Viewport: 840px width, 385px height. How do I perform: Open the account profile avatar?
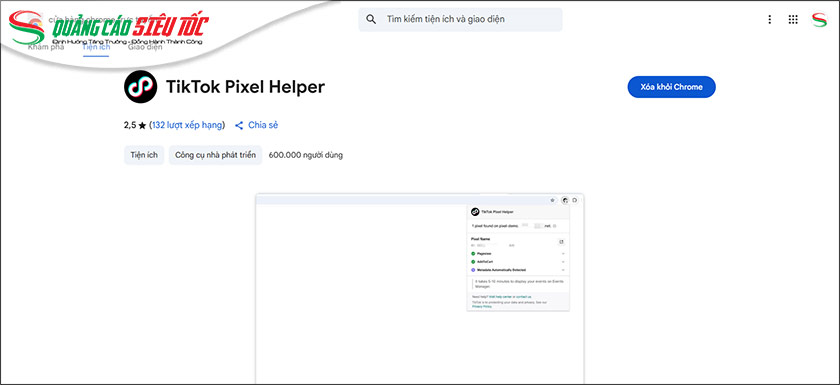point(819,20)
